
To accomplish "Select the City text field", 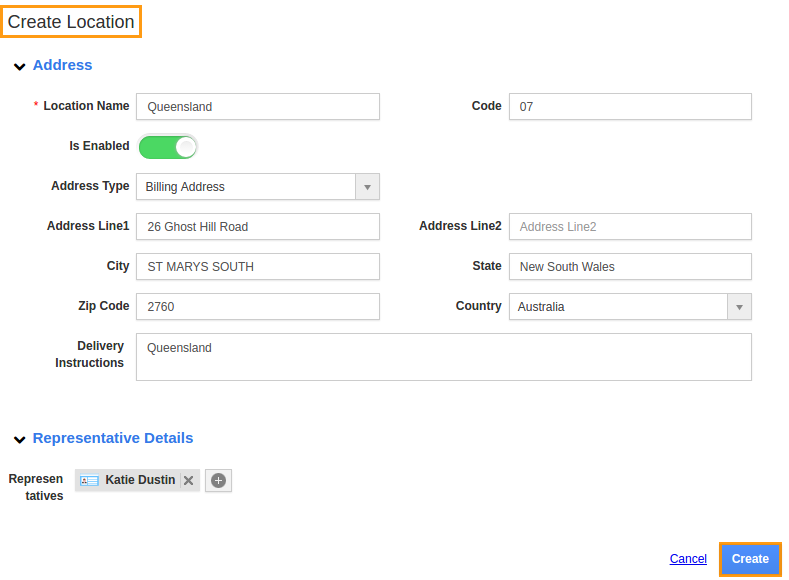I will (258, 267).
